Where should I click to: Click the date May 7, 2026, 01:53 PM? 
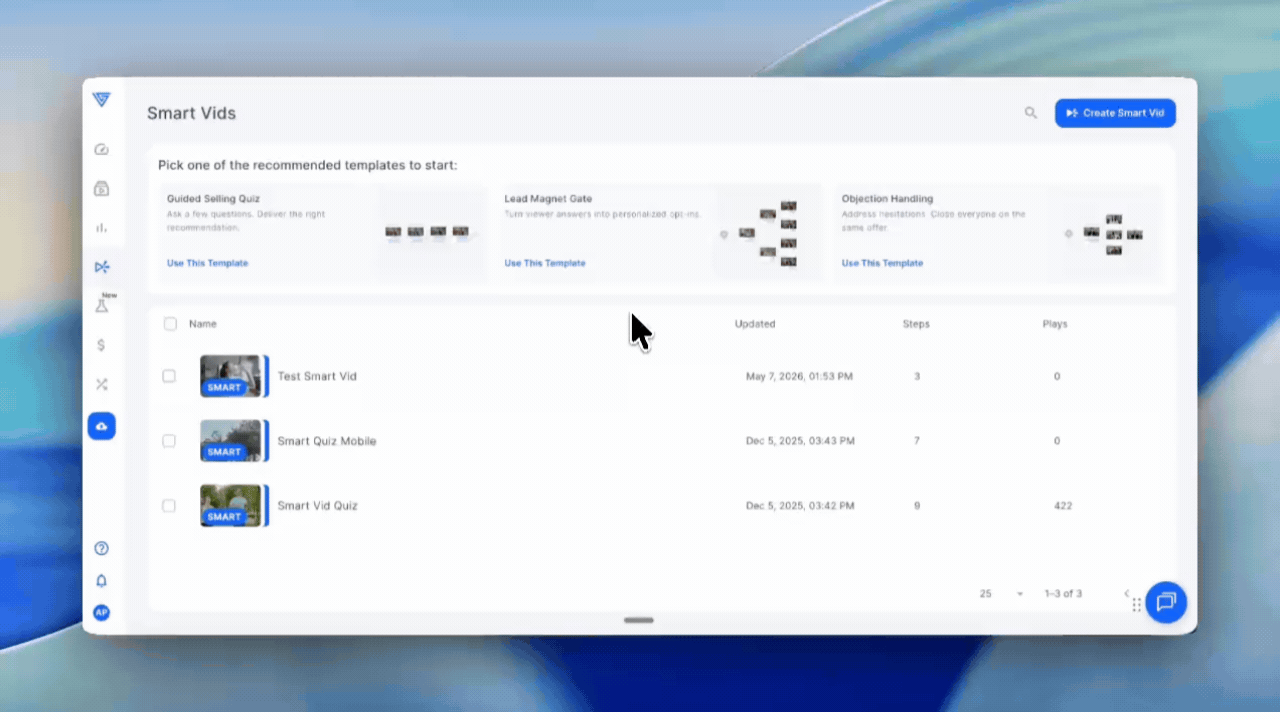coord(800,376)
